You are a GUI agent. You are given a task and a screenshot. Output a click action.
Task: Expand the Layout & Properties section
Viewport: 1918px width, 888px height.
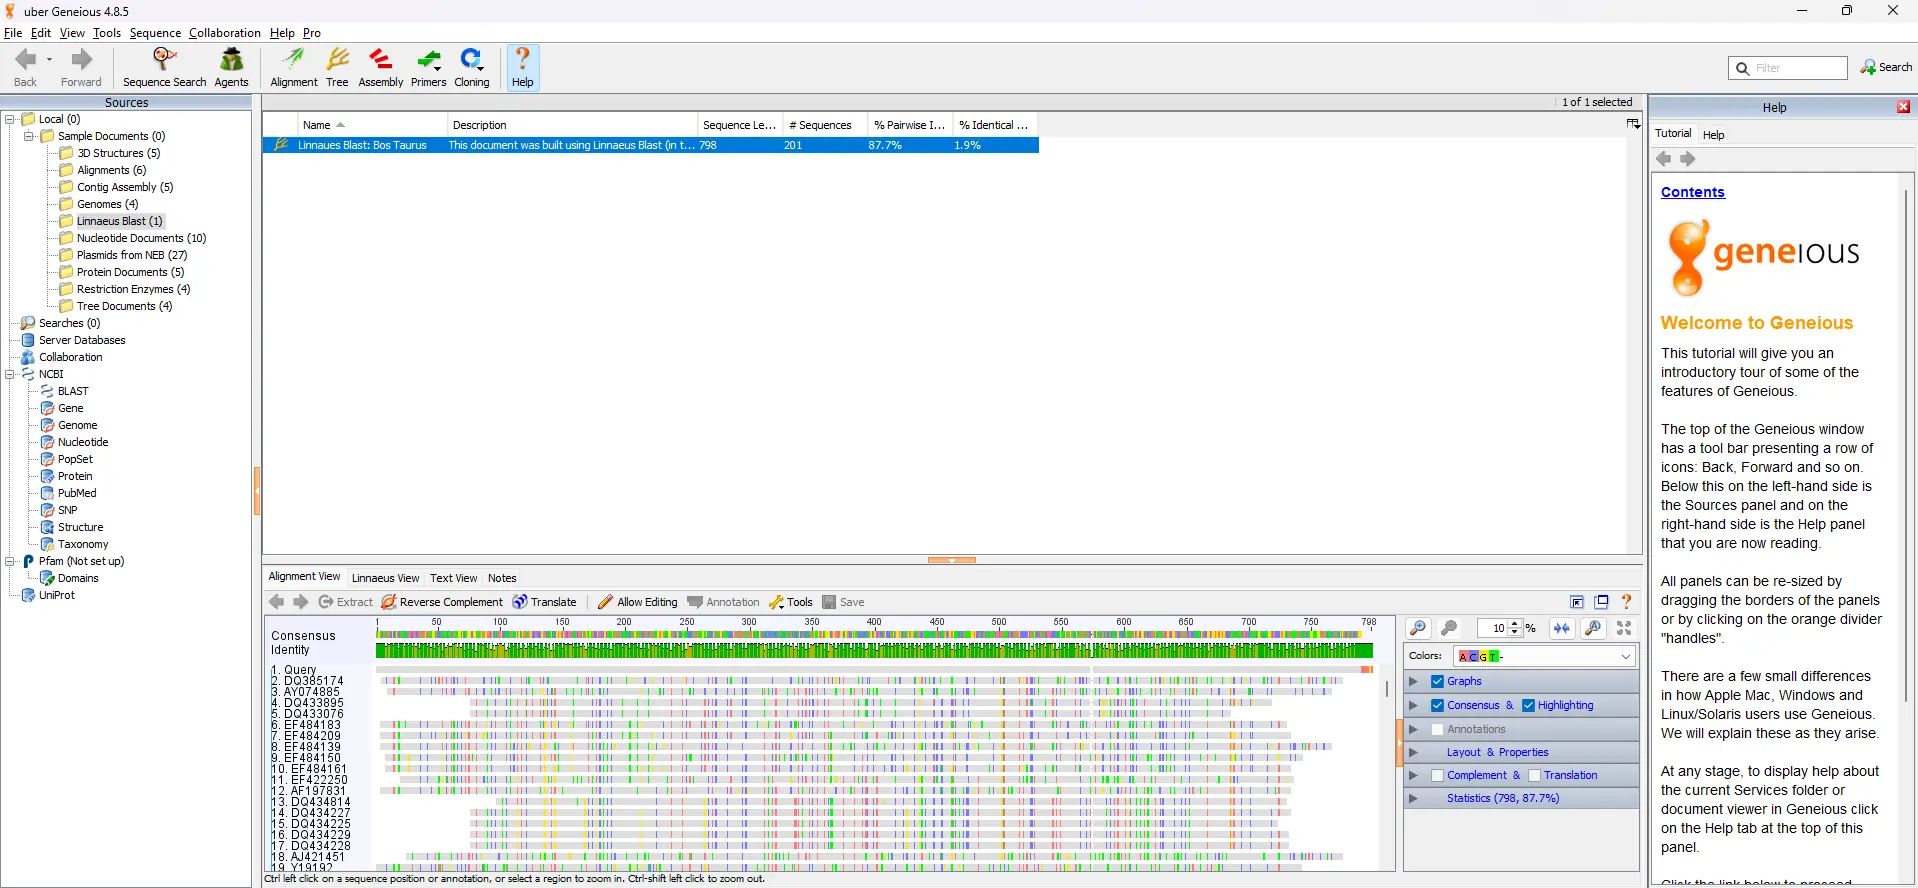[1413, 752]
